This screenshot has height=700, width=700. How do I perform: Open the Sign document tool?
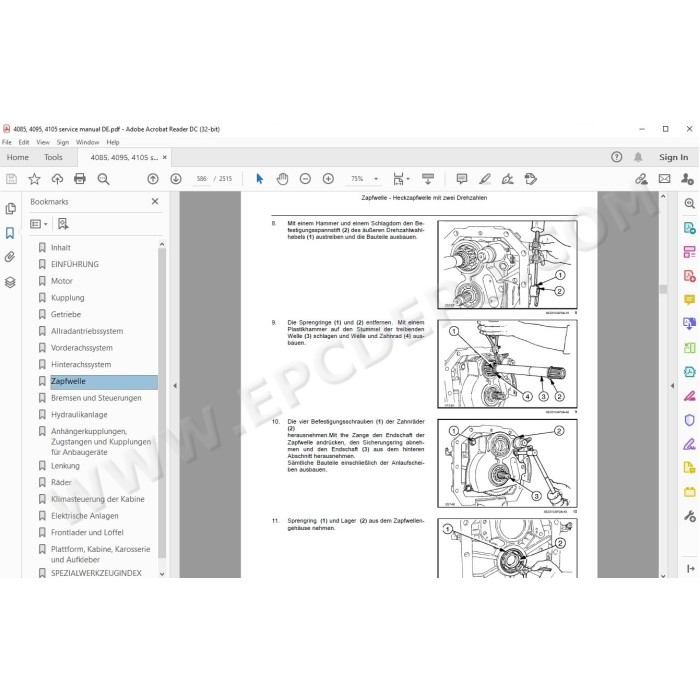click(x=508, y=179)
